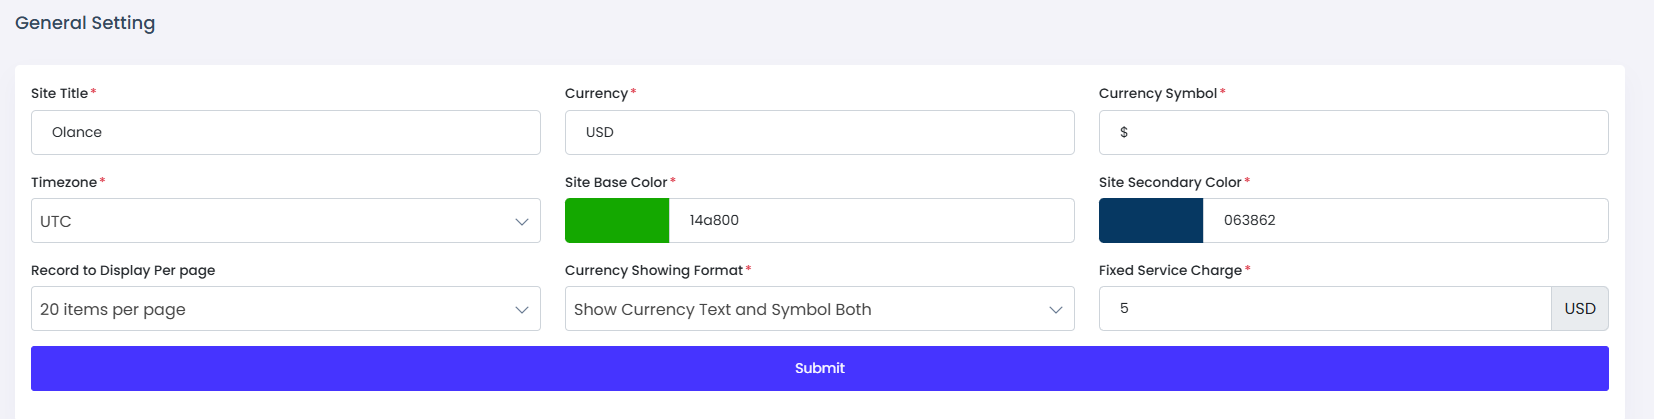
Task: Click the Currency Showing Format label
Action: (x=654, y=270)
